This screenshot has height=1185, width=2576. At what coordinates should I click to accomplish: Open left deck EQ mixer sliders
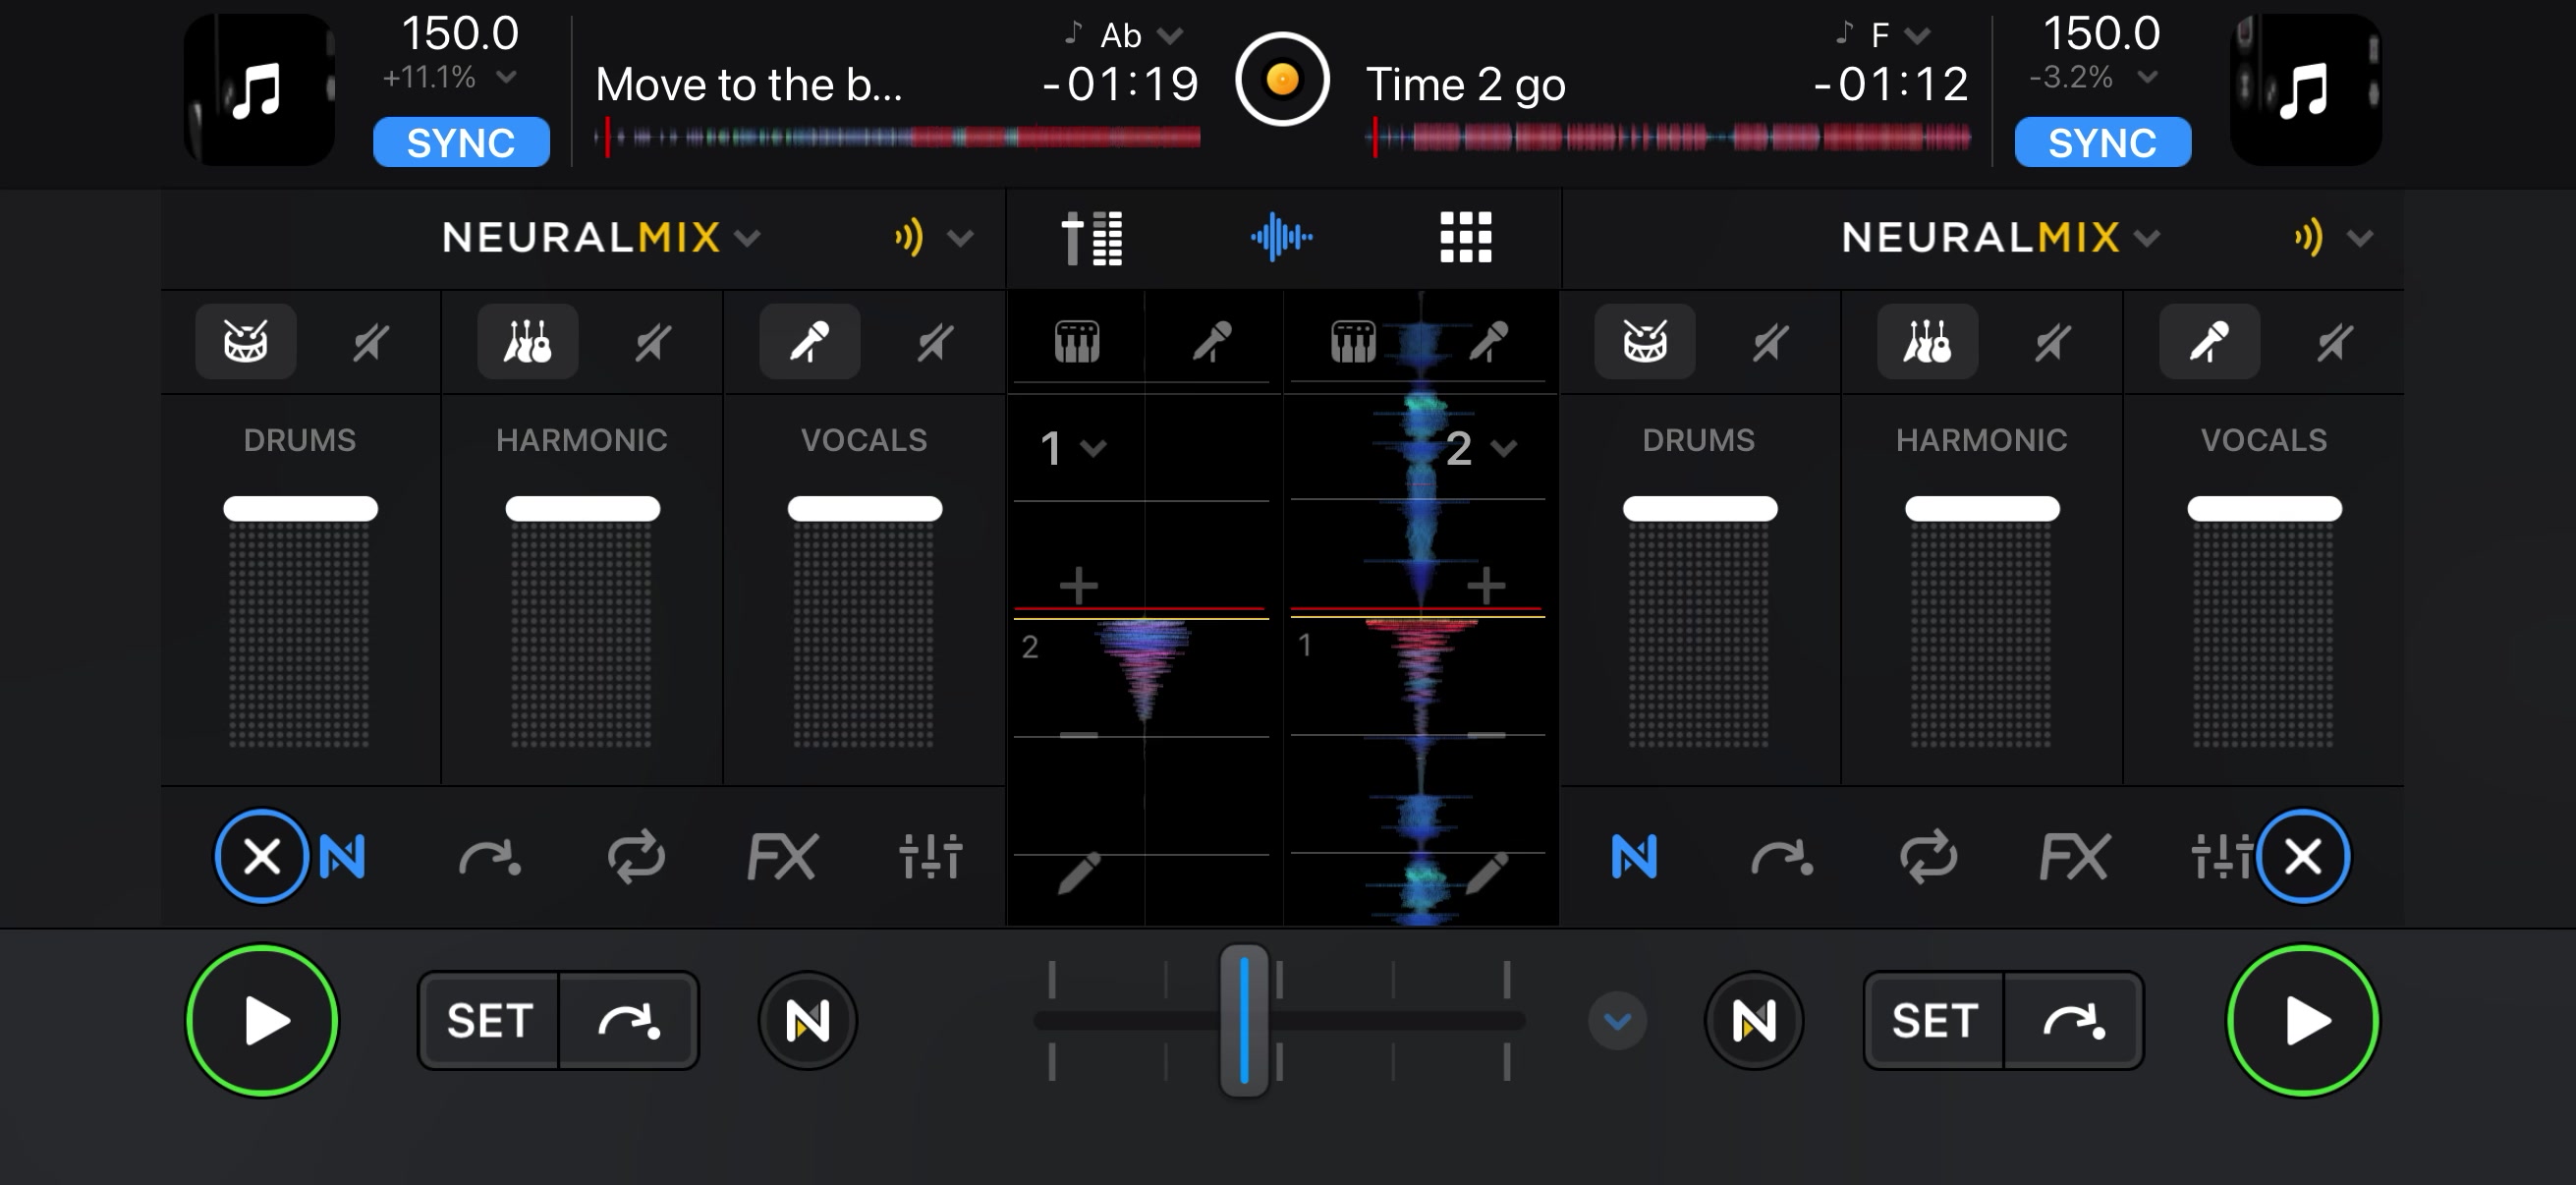click(x=930, y=857)
